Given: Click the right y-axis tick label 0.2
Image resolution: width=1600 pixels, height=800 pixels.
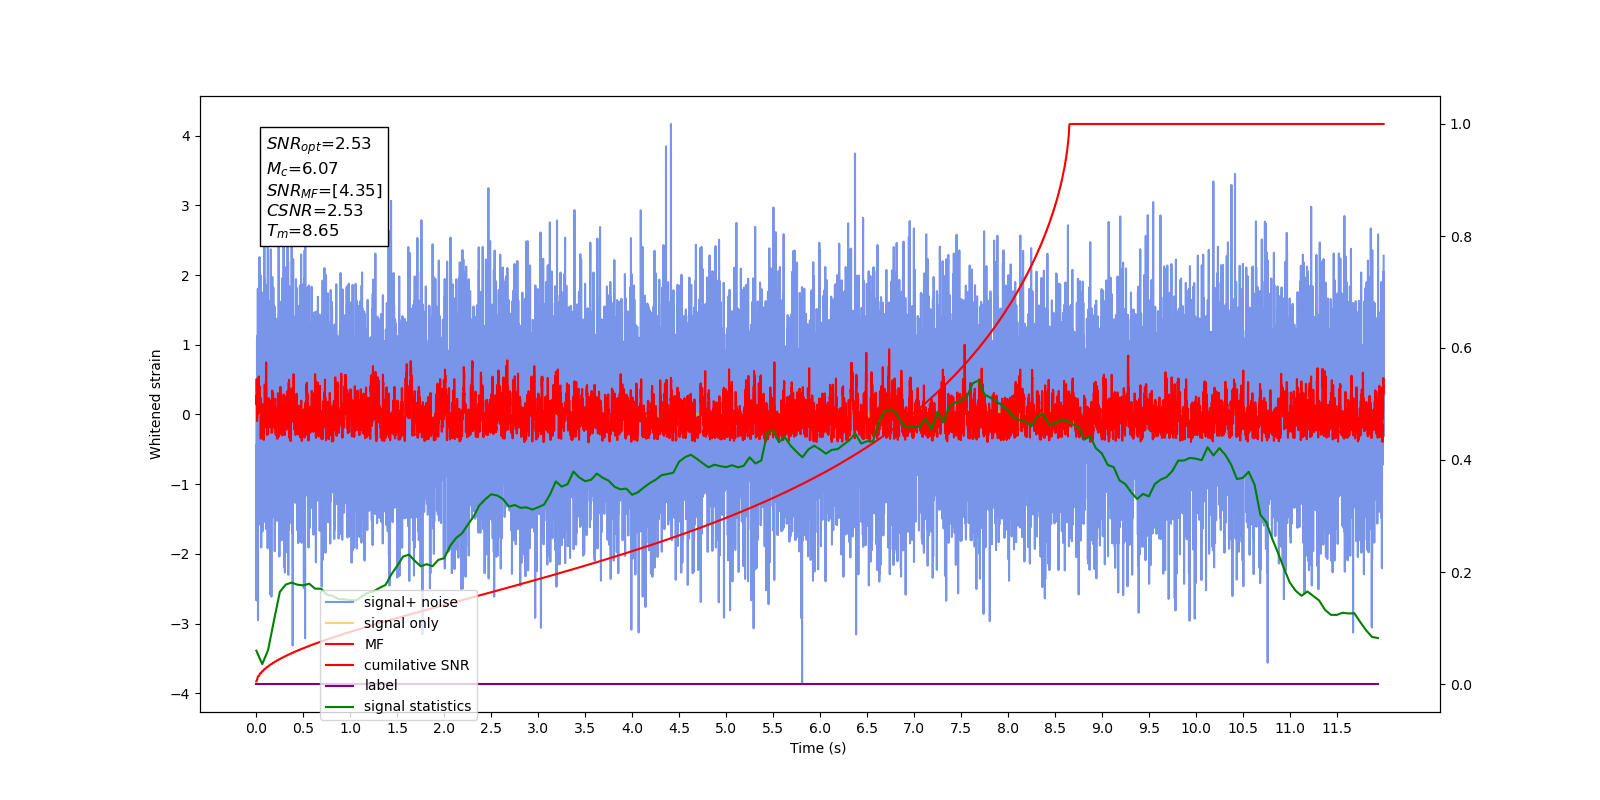Looking at the screenshot, I should click(1460, 573).
